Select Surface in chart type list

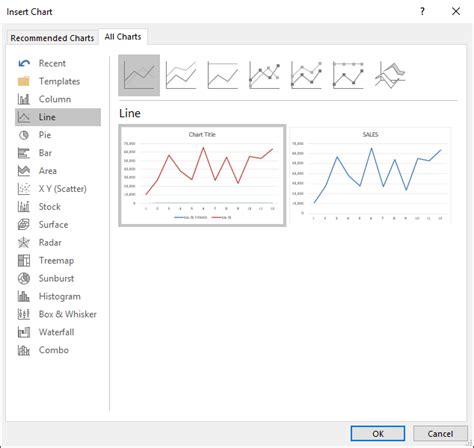pos(58,225)
